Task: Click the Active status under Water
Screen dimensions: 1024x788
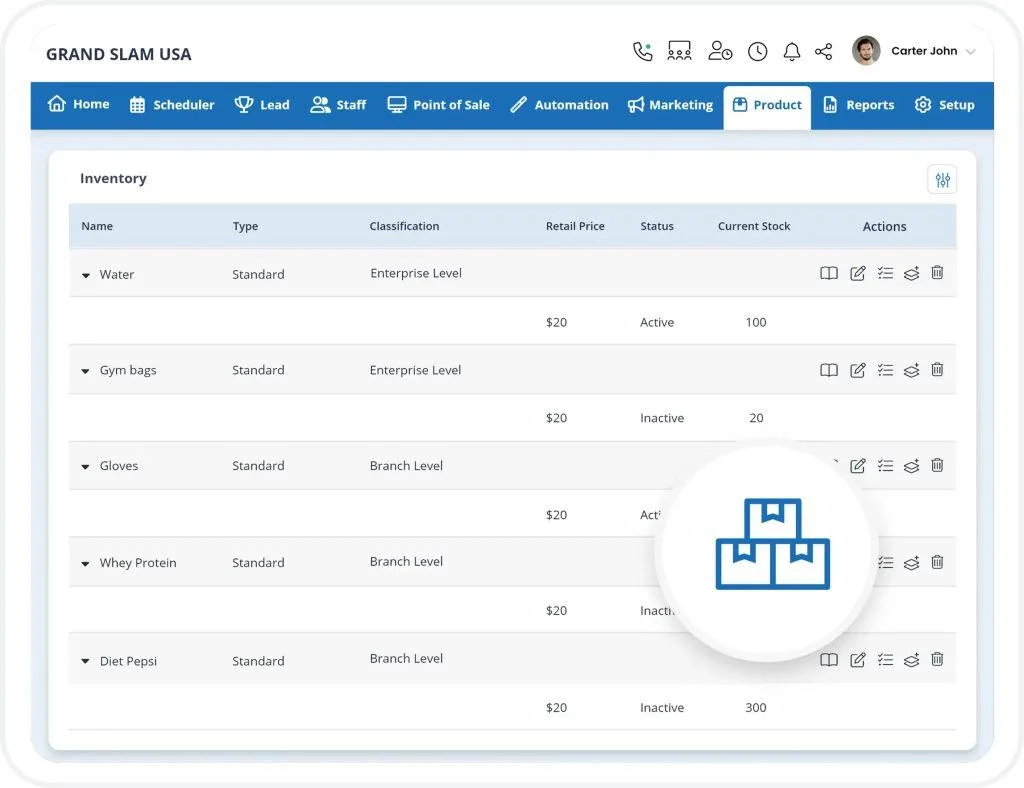Action: [x=656, y=323]
